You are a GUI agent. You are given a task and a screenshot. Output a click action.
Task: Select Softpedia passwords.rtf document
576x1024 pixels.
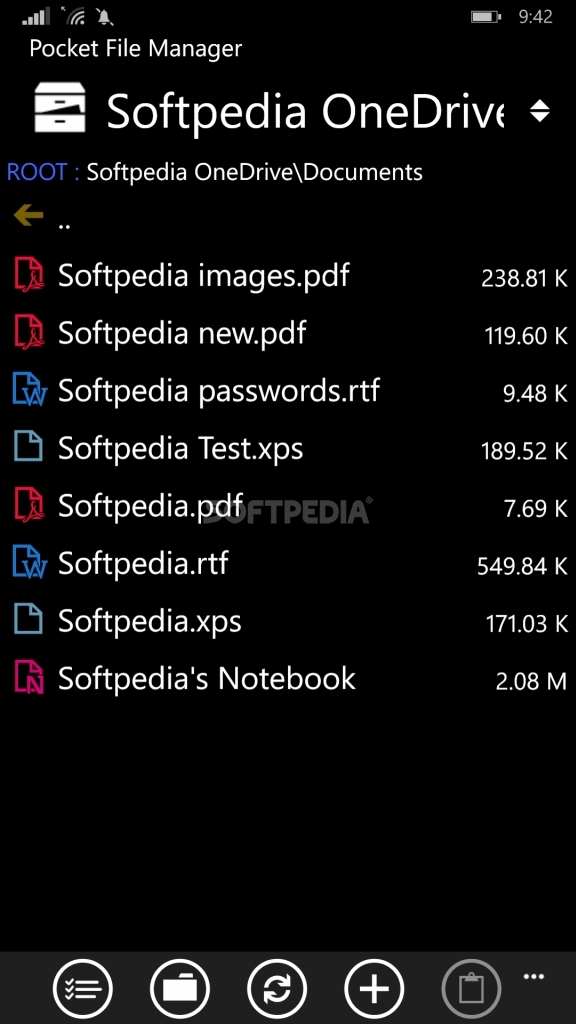[288, 391]
